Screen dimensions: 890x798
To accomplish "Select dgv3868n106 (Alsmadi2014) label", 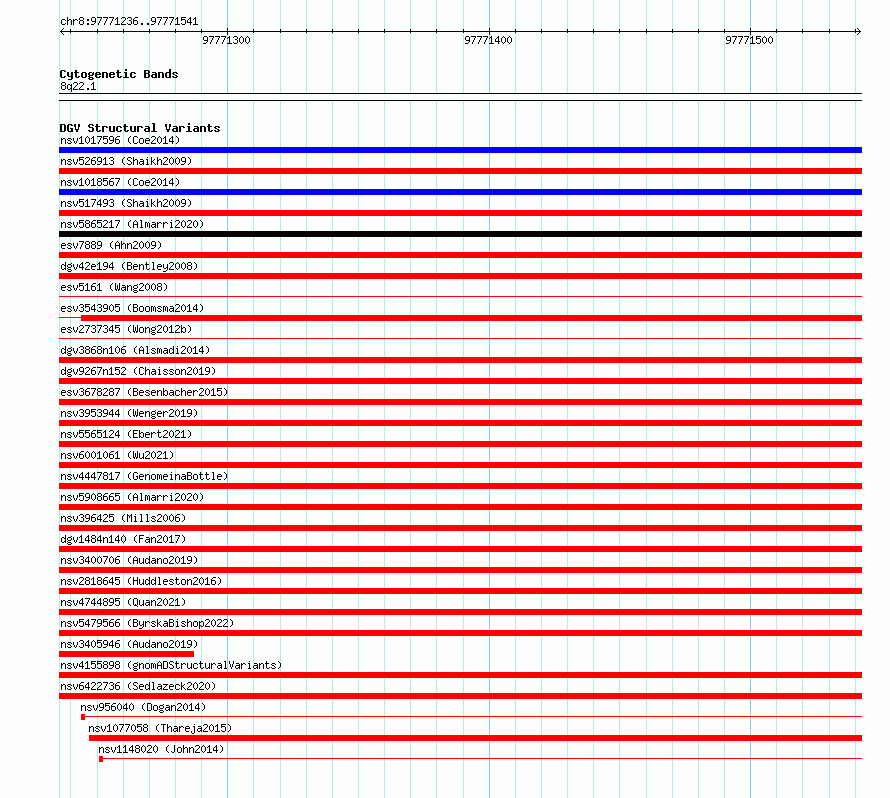I will (135, 350).
